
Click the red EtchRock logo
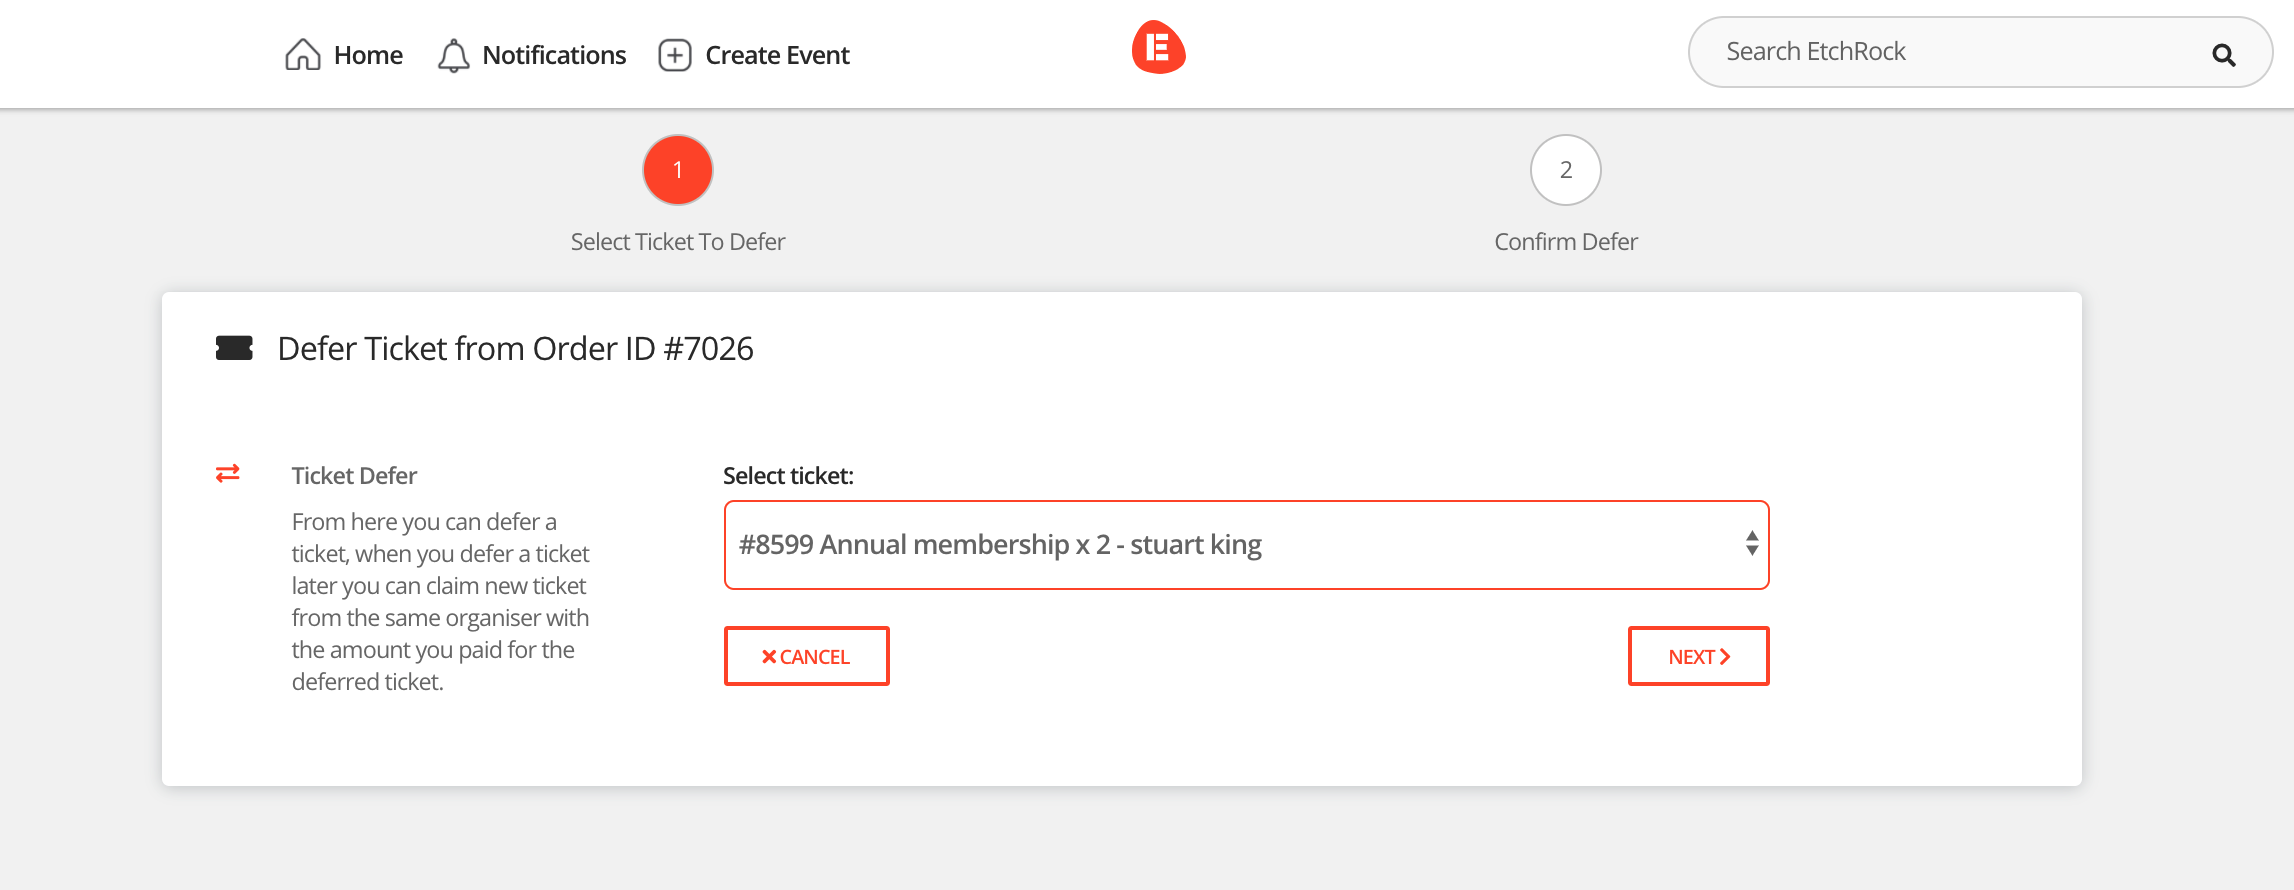pos(1158,48)
